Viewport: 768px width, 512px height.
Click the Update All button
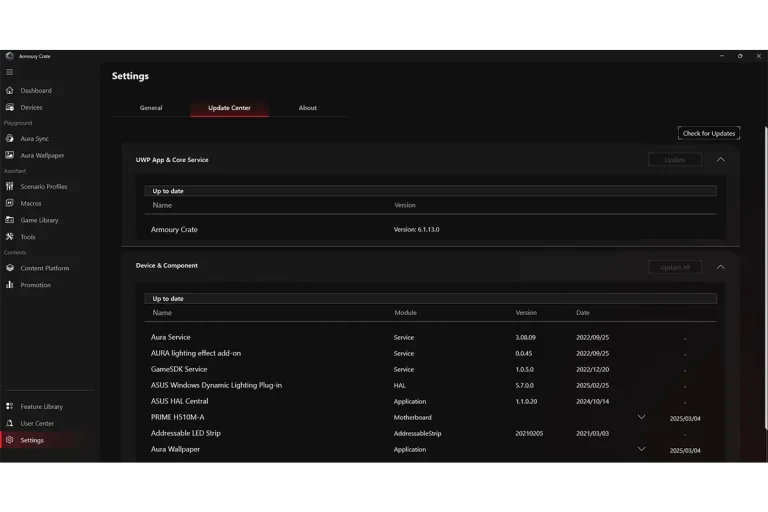[x=674, y=267]
